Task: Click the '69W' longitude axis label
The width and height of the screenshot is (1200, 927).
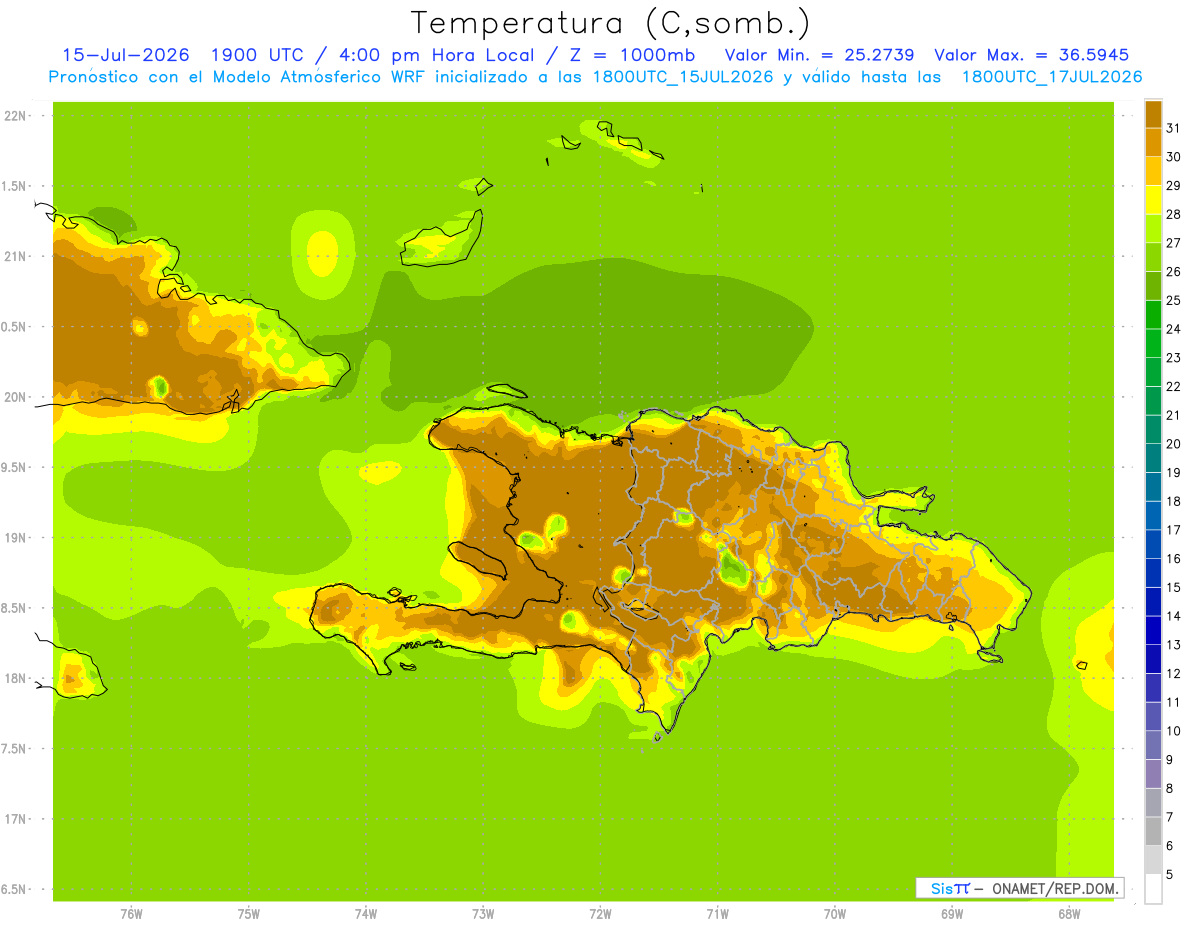Action: pos(952,913)
